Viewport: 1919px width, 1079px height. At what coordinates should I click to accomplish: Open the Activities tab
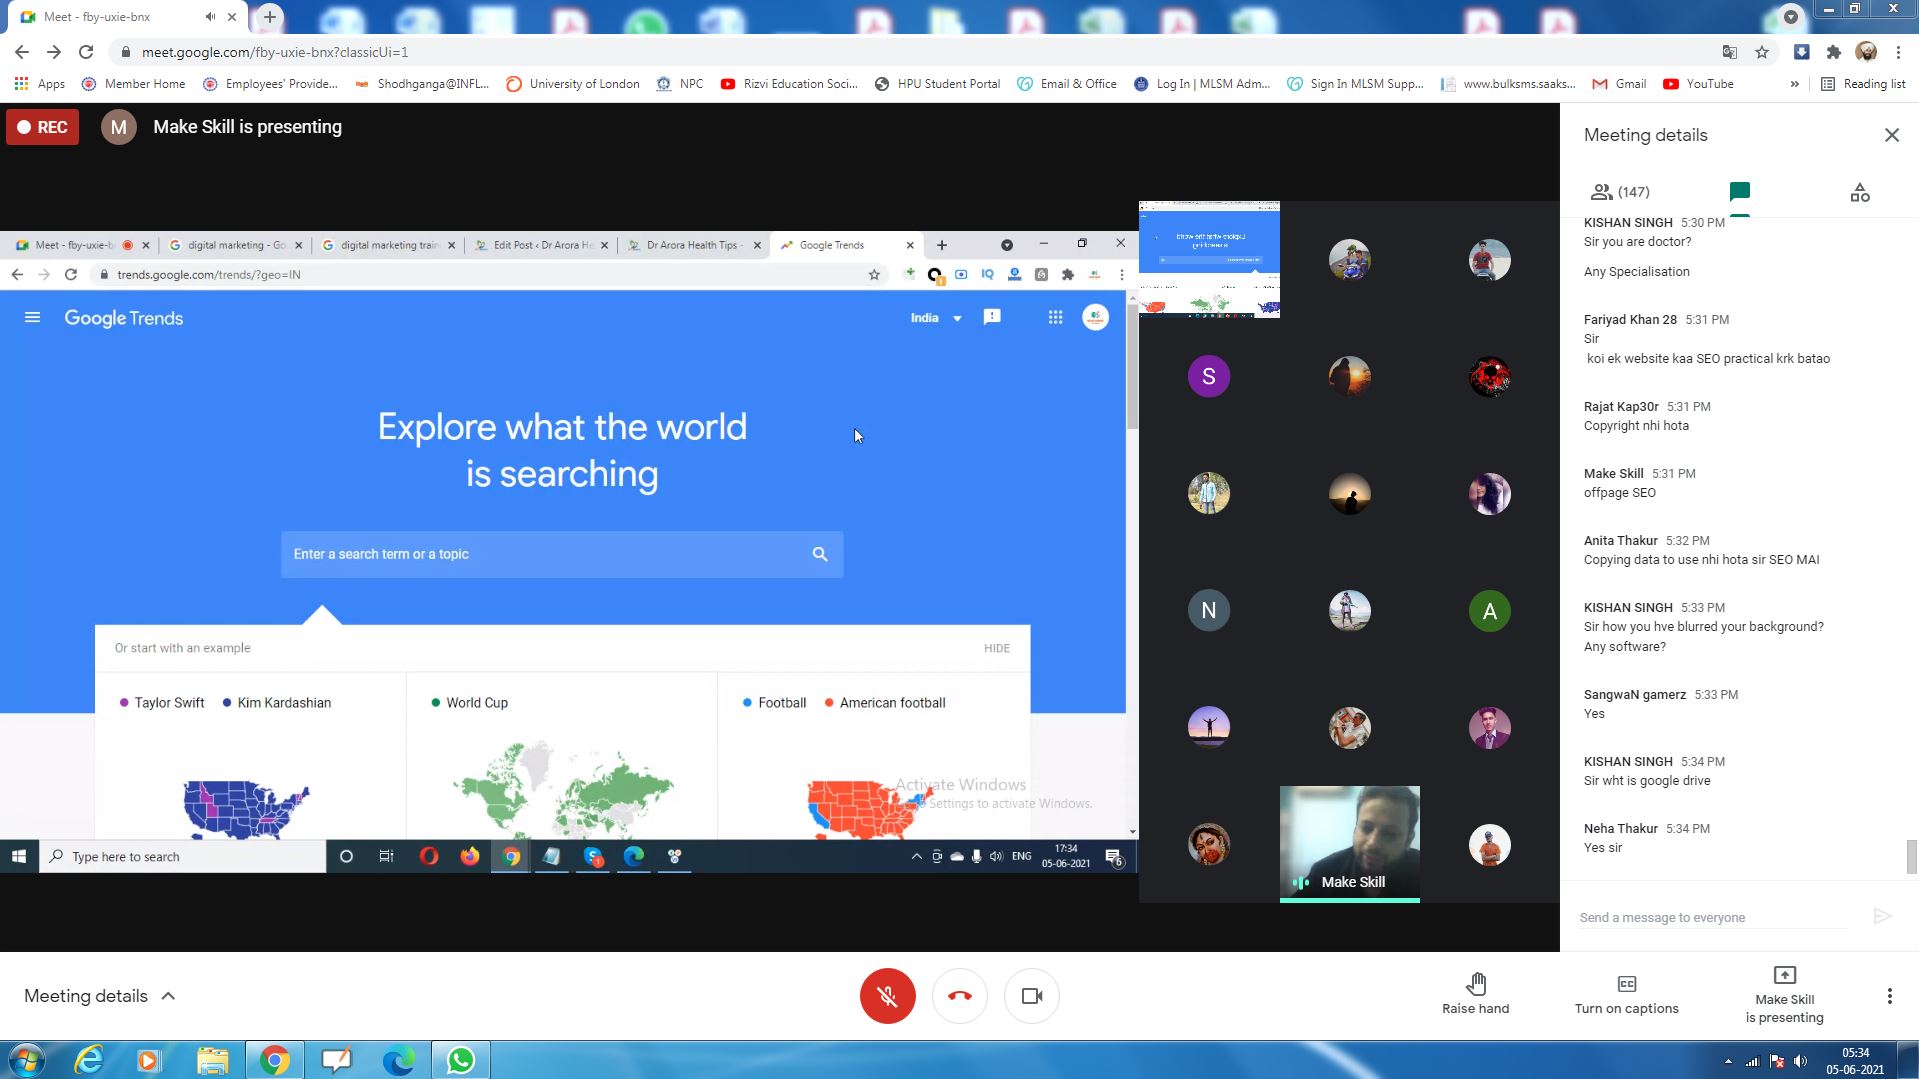(1859, 192)
